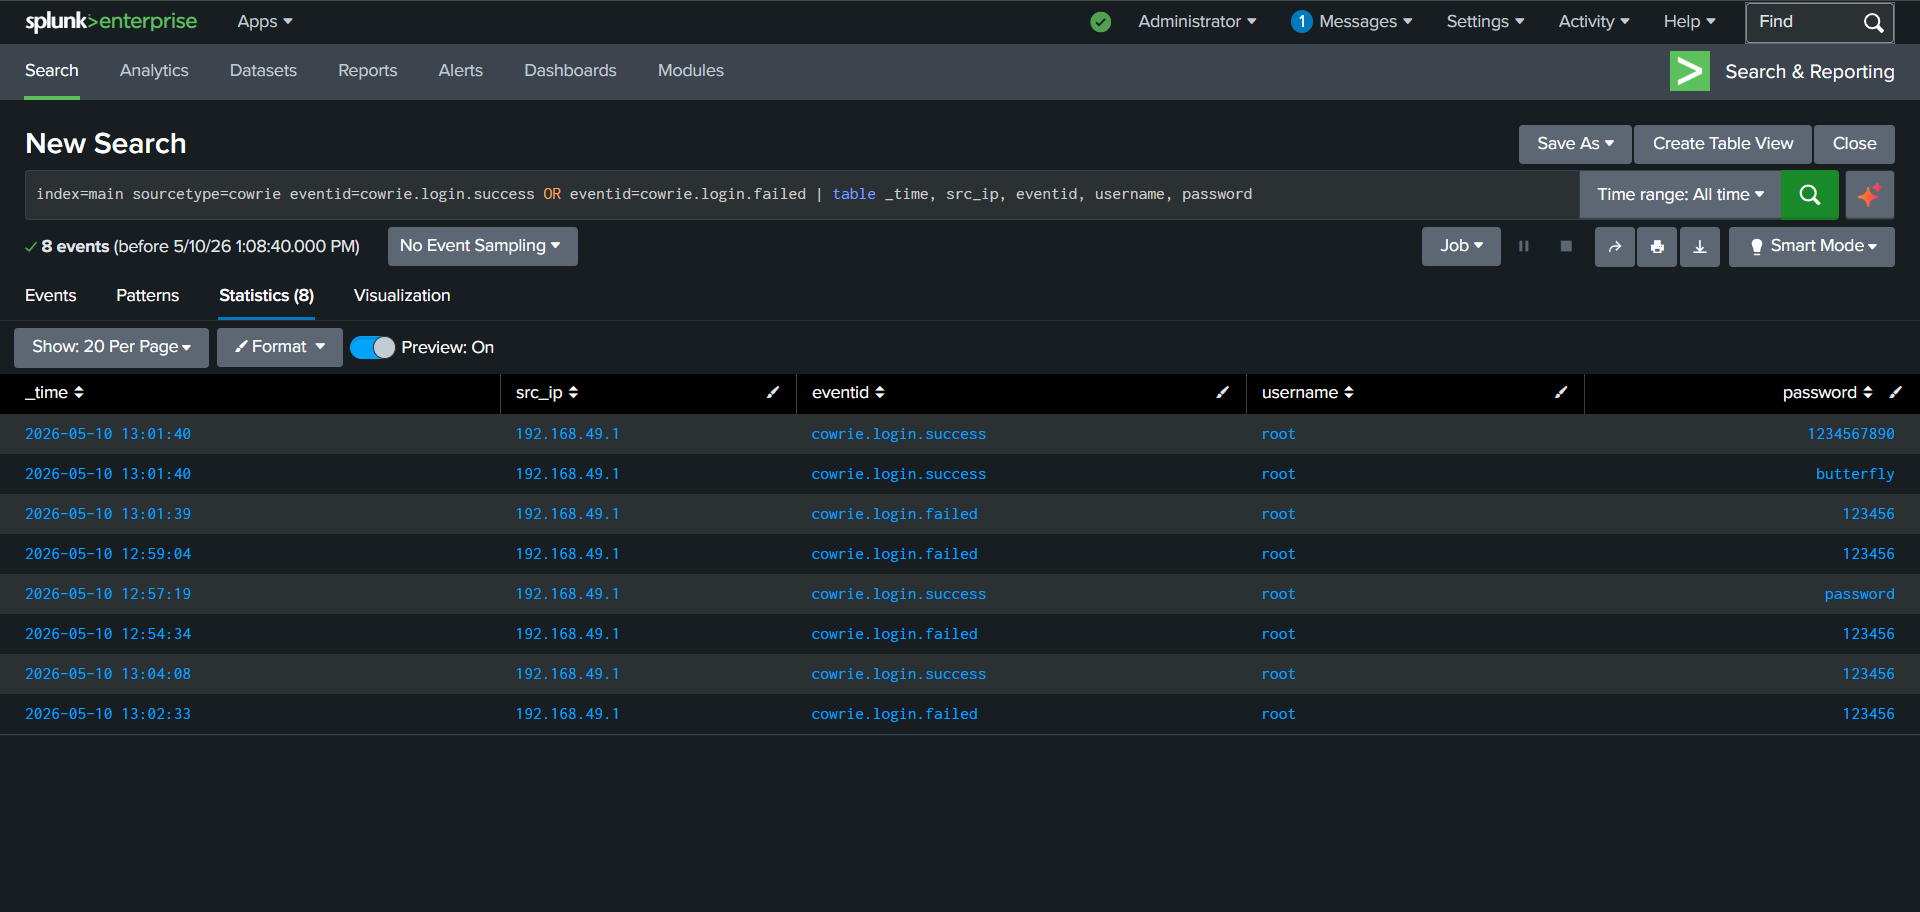Screen dimensions: 1920x912
Task: Go to Reports page
Action: coord(367,71)
